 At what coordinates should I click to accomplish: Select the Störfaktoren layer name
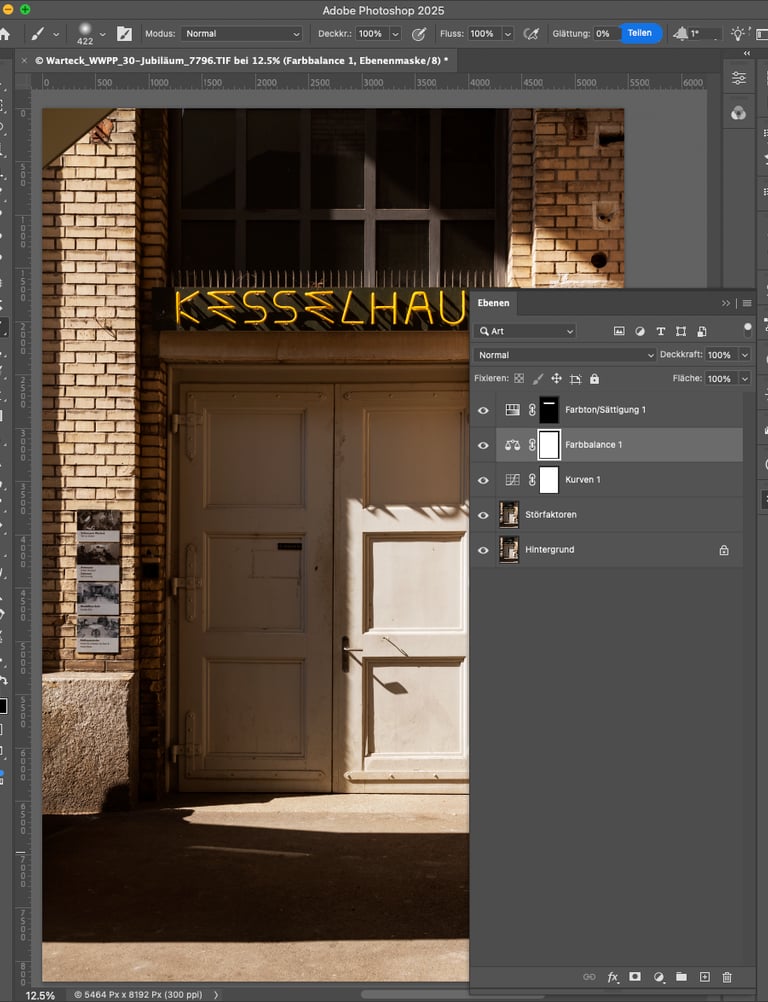click(551, 514)
